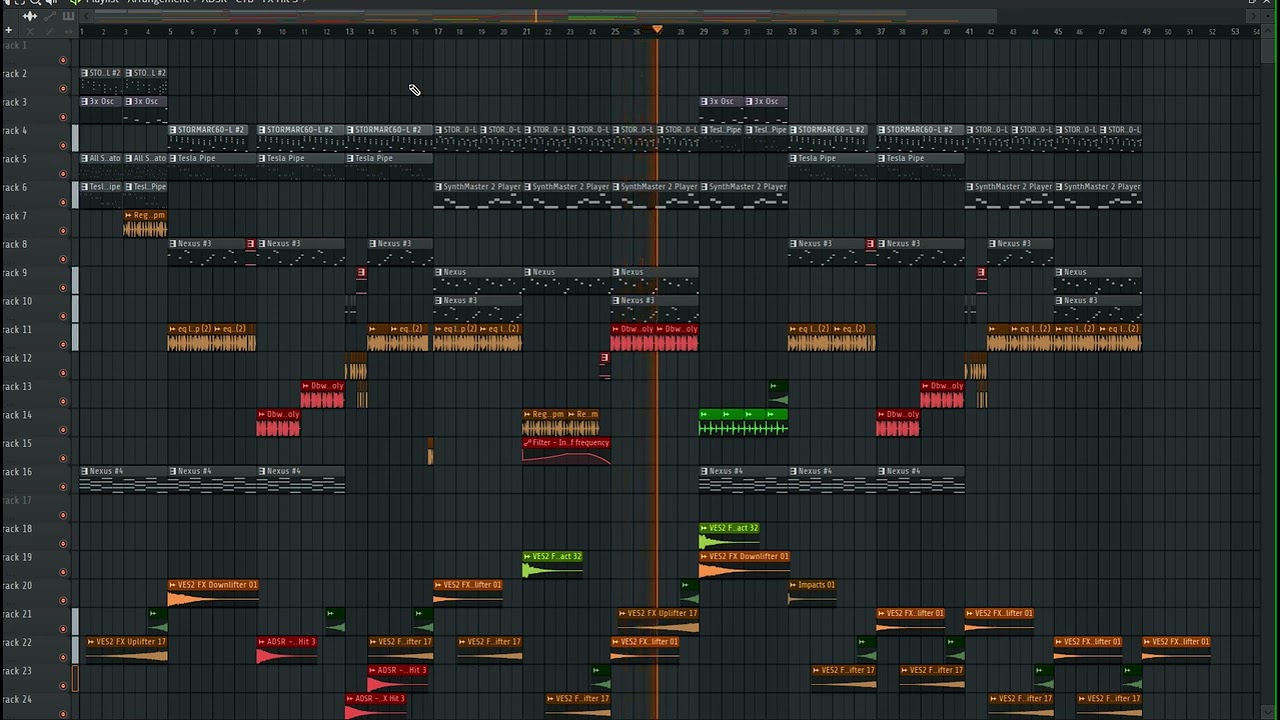Select the pattern clip-type icon in toolbar
This screenshot has width=1280, height=720.
[x=68, y=16]
